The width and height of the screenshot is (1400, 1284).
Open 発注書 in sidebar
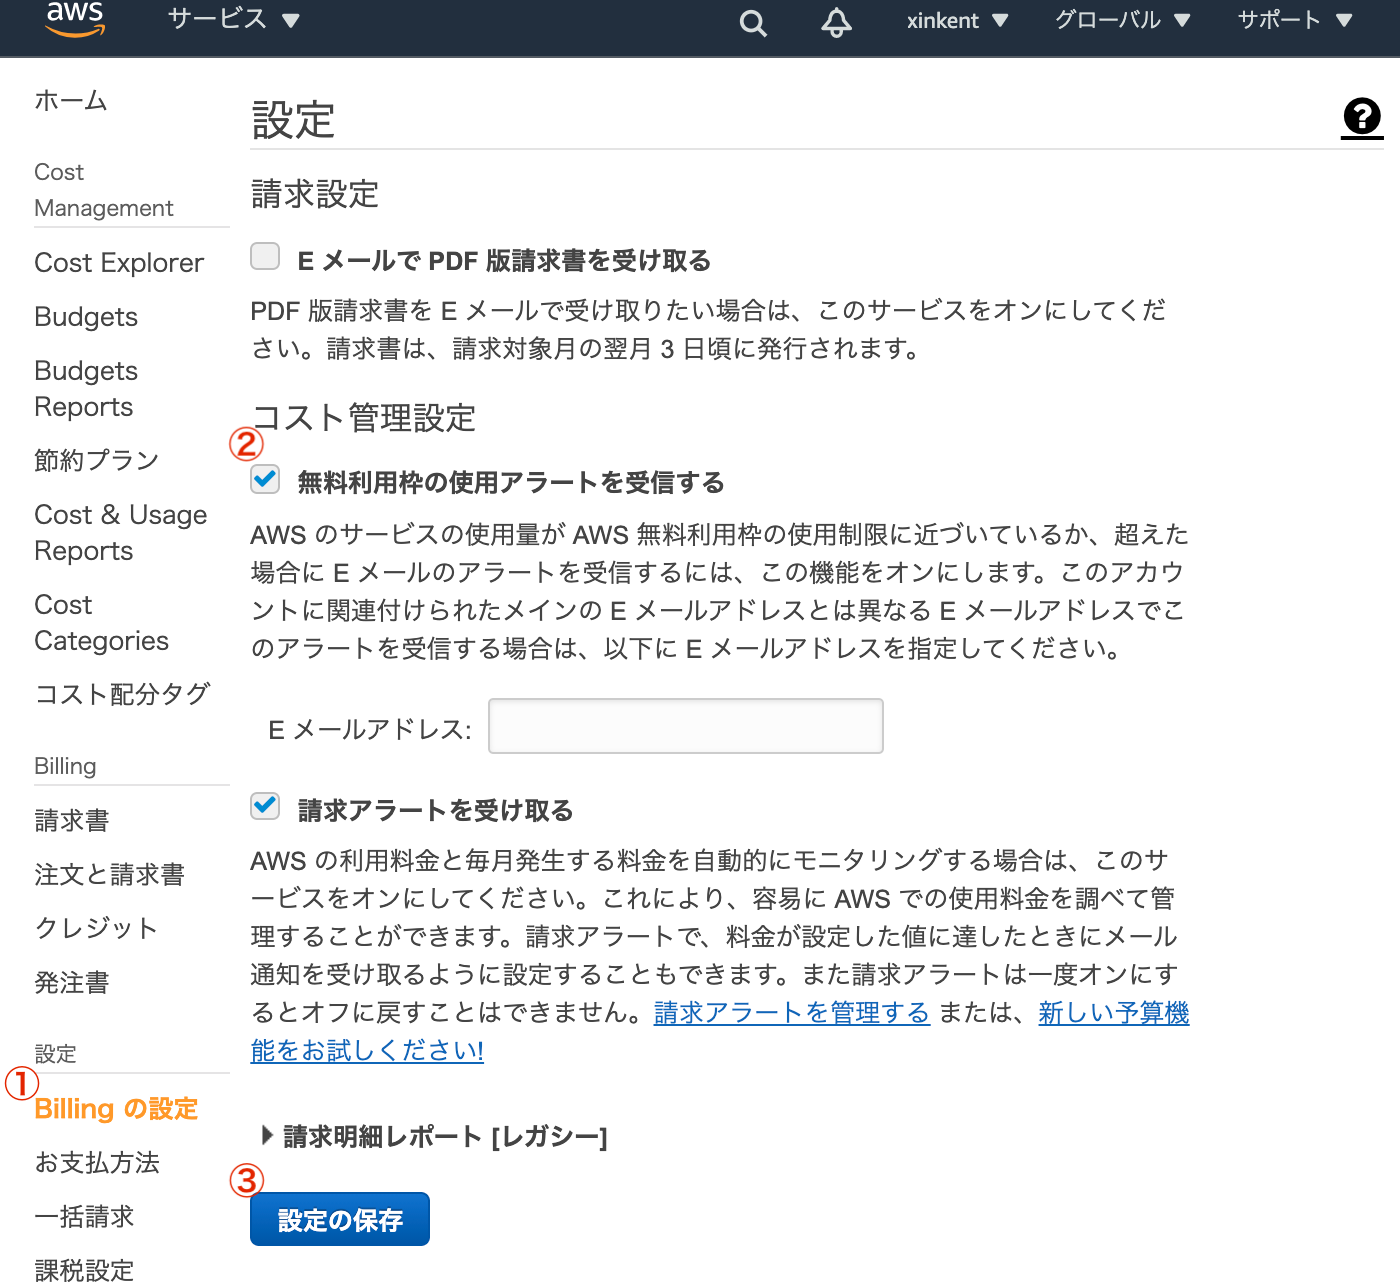72,982
